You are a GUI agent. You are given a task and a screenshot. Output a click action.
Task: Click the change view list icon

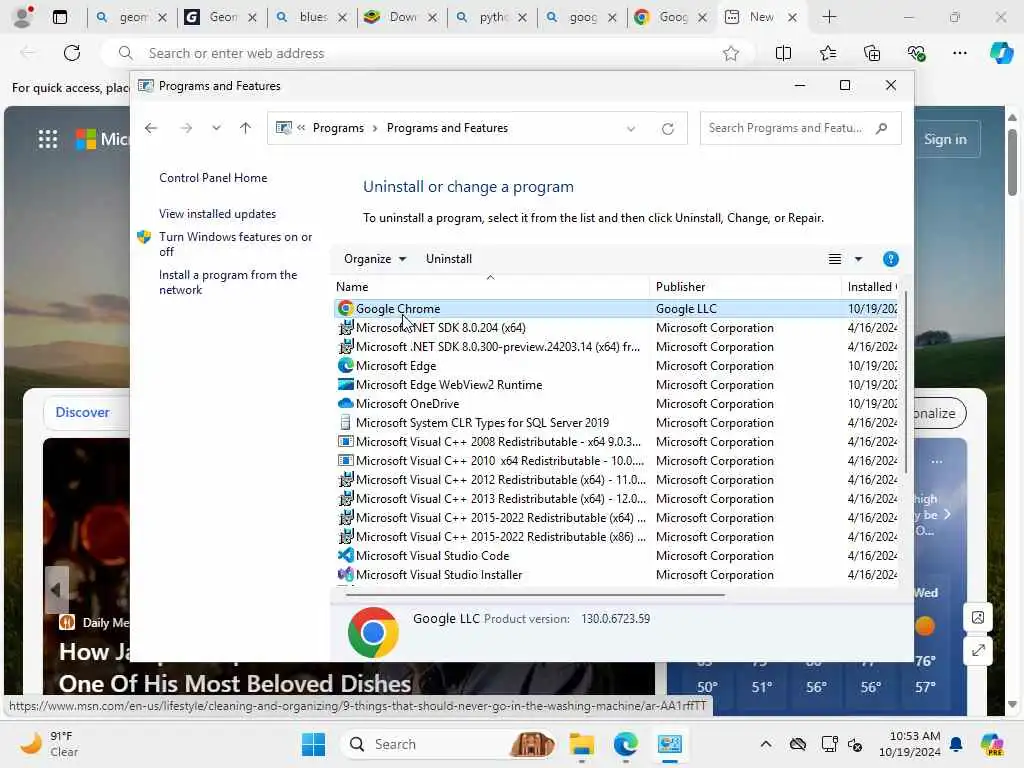pyautogui.click(x=835, y=259)
